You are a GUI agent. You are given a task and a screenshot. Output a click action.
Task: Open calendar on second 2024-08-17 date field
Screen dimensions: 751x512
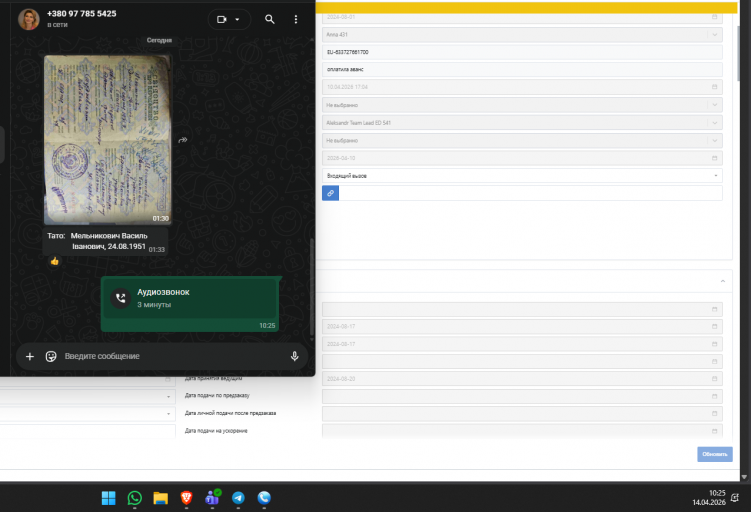(x=714, y=344)
